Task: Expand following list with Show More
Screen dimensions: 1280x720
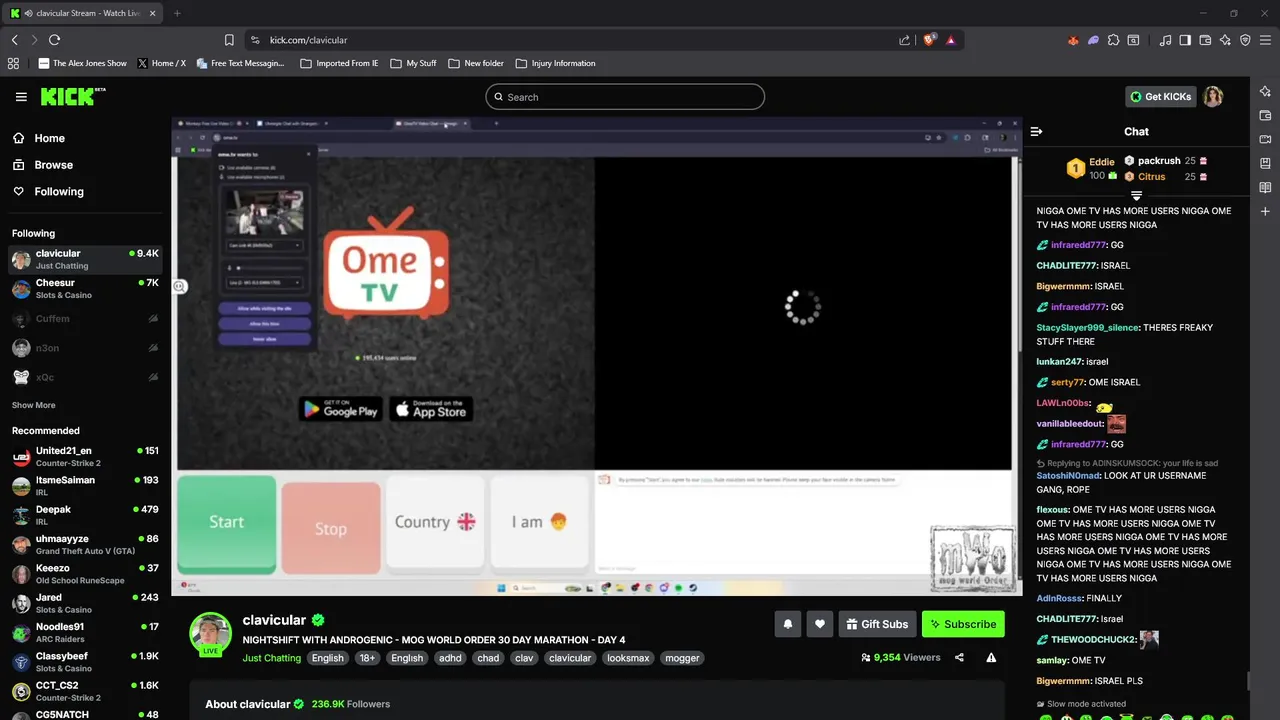Action: [34, 405]
